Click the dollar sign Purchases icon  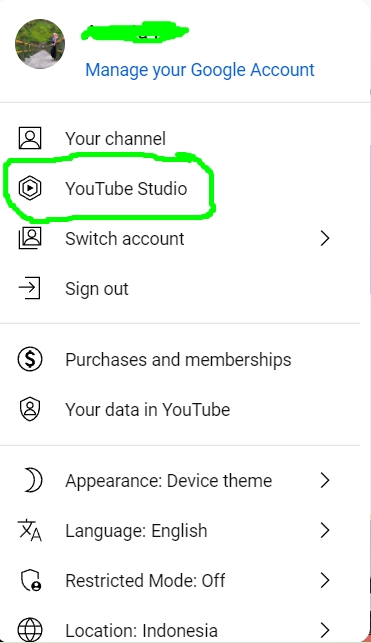[x=30, y=359]
